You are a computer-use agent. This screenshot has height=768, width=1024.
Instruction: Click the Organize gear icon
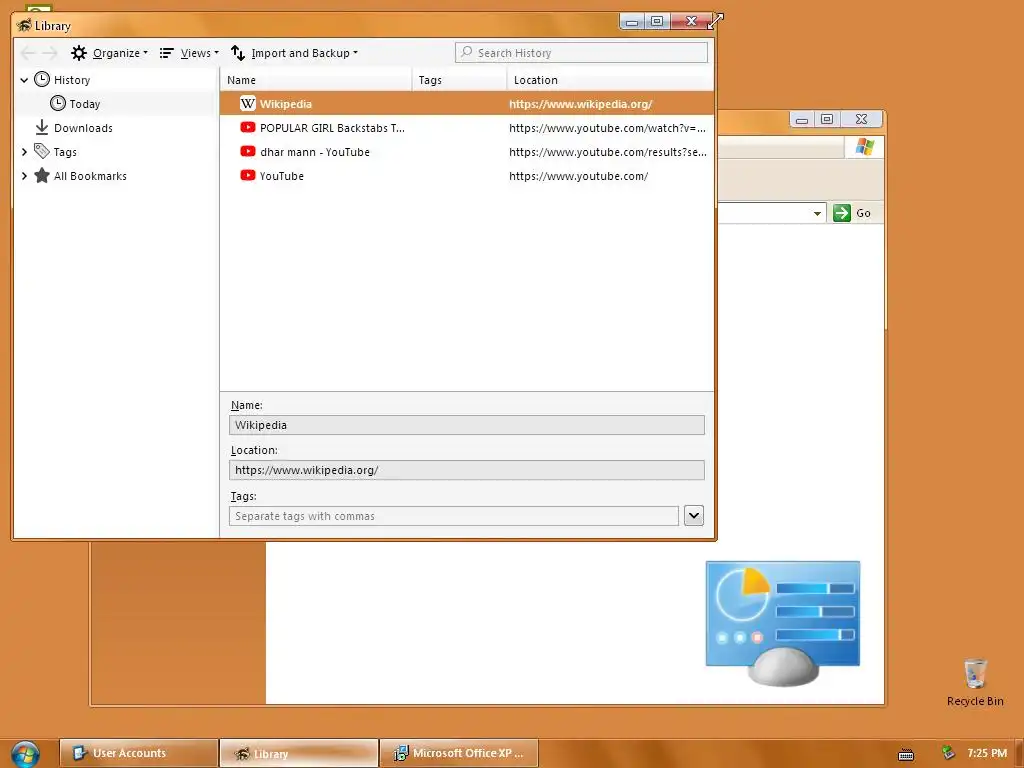pos(79,53)
